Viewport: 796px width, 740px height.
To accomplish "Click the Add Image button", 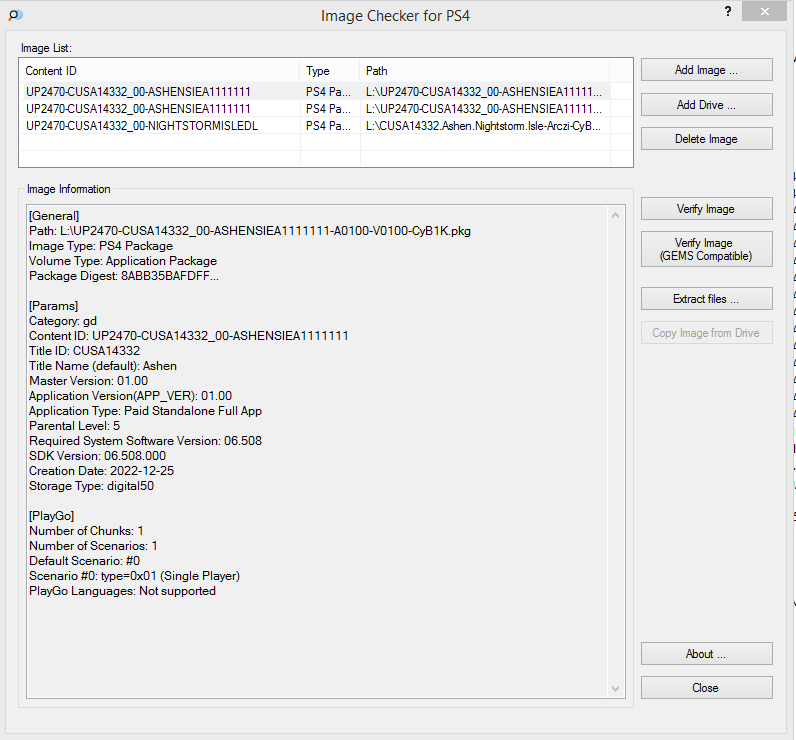I will (706, 70).
